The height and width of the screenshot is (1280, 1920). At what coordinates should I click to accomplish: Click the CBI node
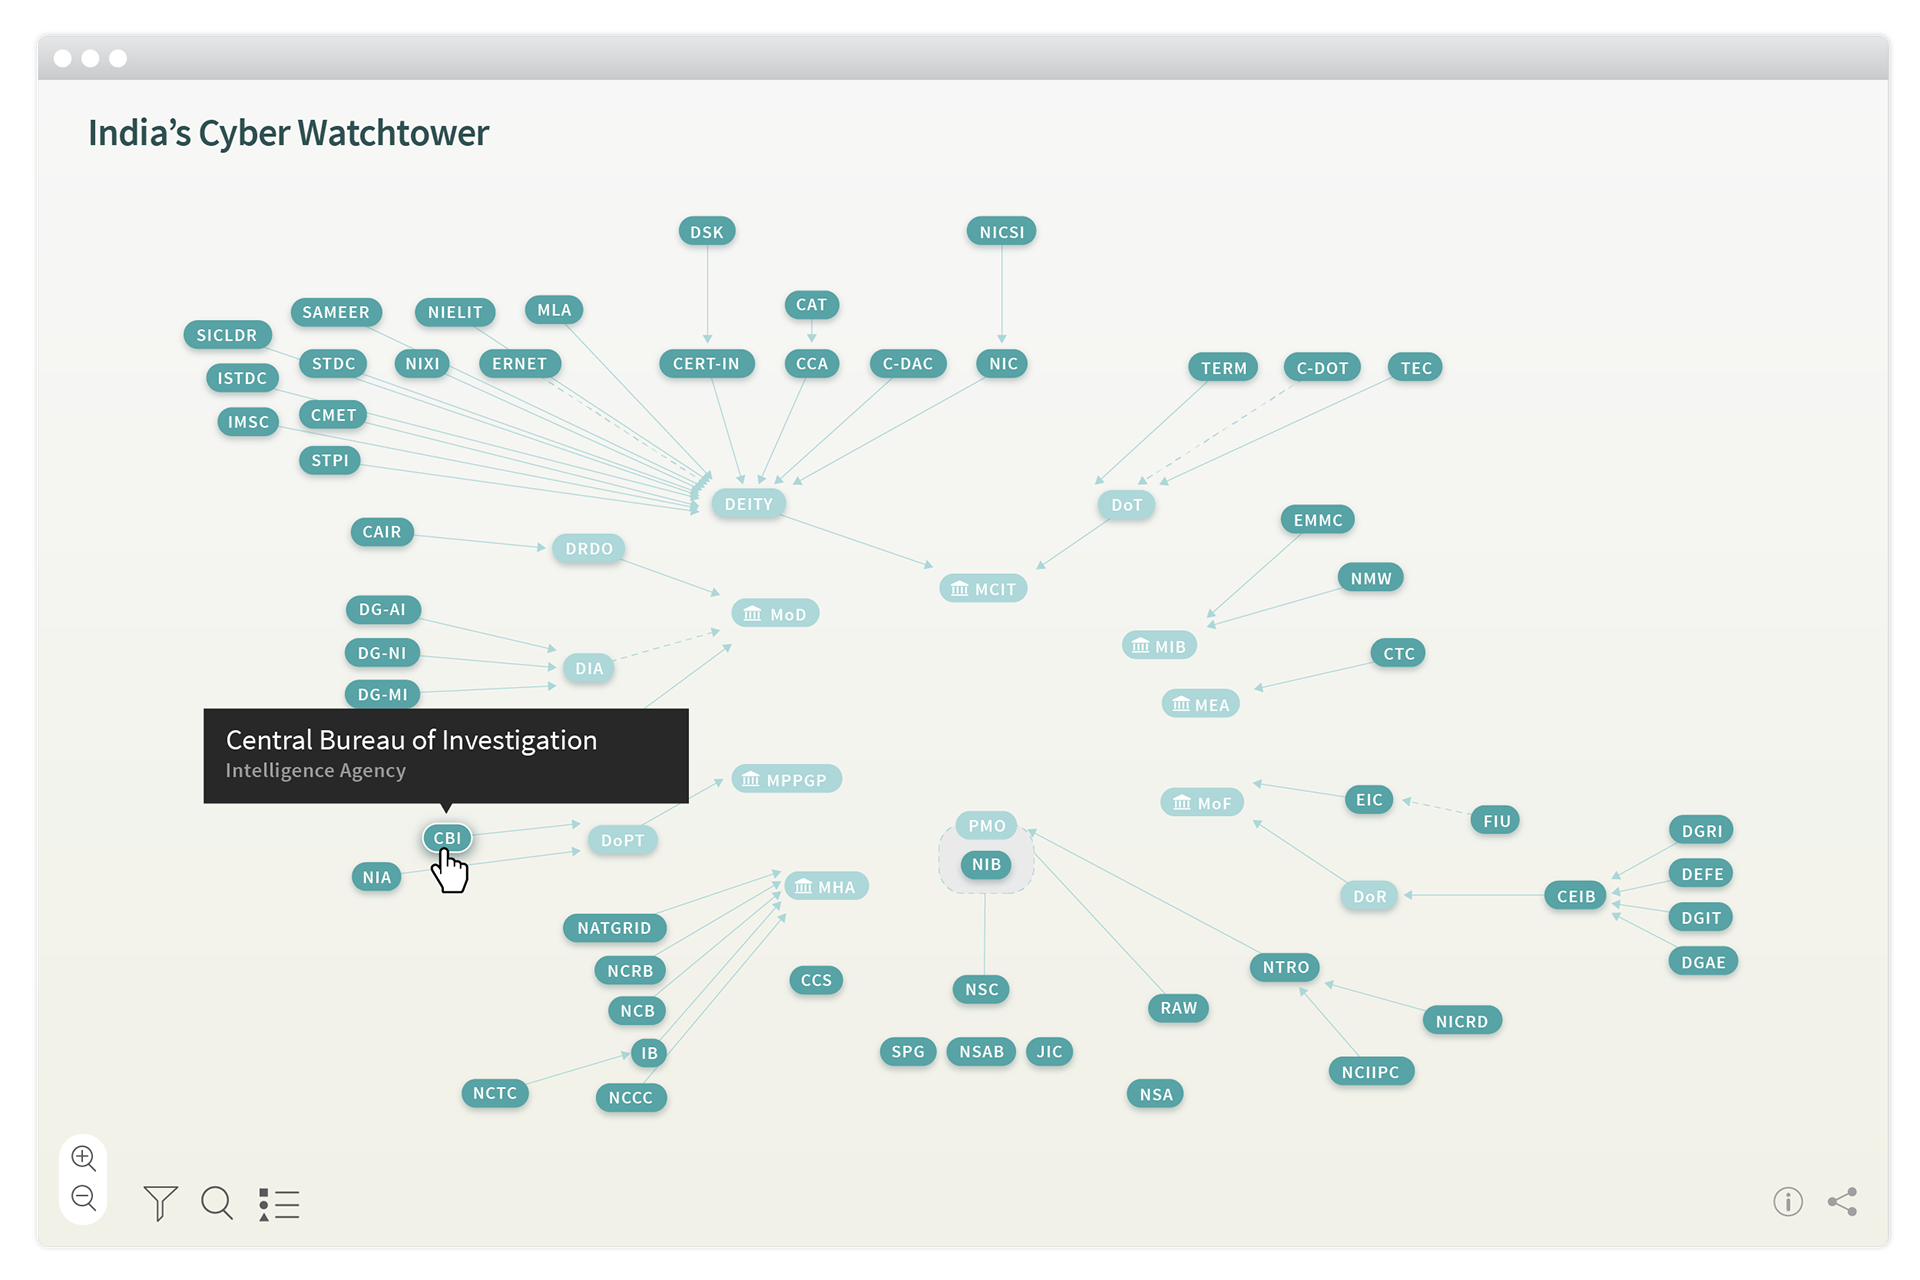447,838
